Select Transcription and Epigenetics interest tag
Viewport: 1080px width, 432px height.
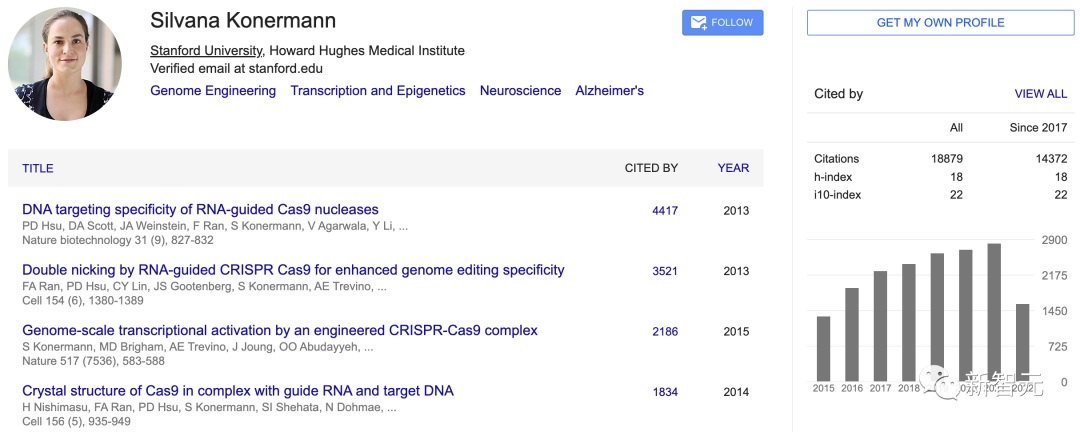coord(378,91)
